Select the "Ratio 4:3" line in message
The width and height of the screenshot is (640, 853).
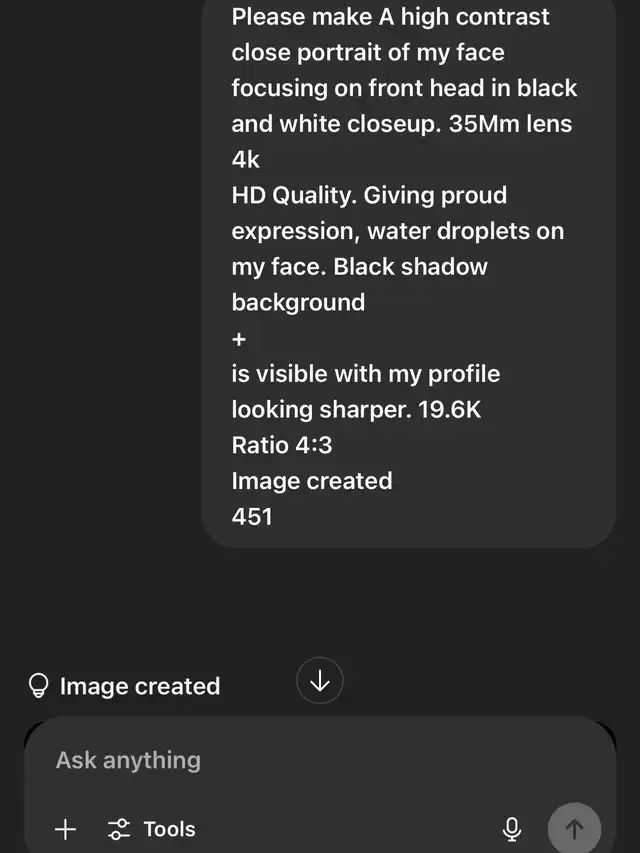click(282, 446)
